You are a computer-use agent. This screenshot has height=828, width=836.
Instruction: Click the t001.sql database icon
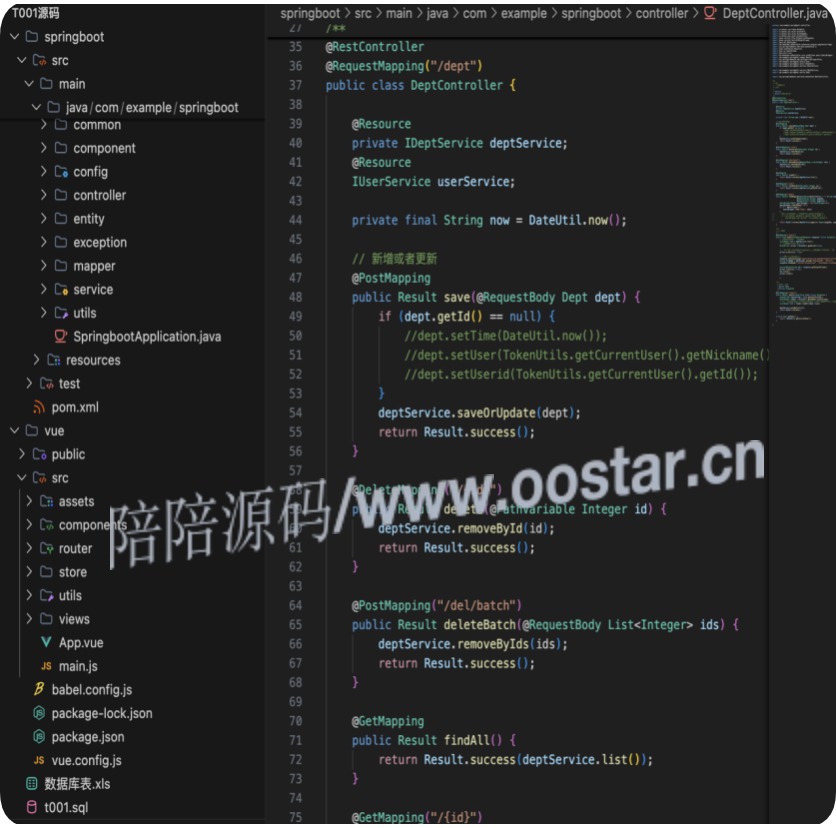click(32, 808)
